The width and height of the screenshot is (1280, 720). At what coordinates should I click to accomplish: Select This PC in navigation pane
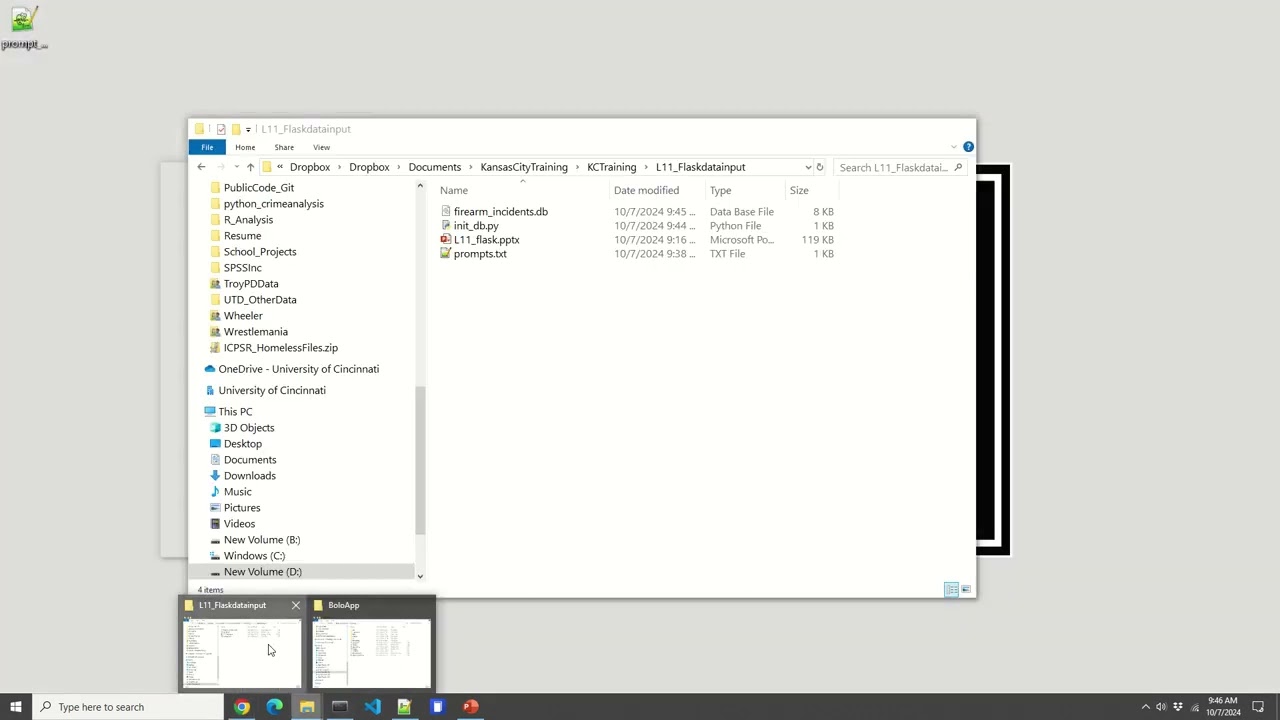click(235, 411)
